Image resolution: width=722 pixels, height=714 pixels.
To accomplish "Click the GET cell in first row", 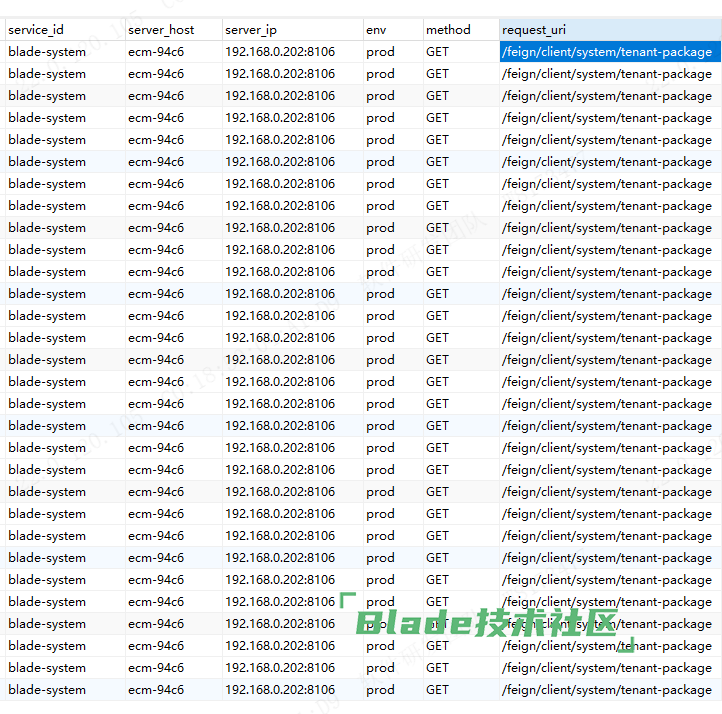I will 438,52.
